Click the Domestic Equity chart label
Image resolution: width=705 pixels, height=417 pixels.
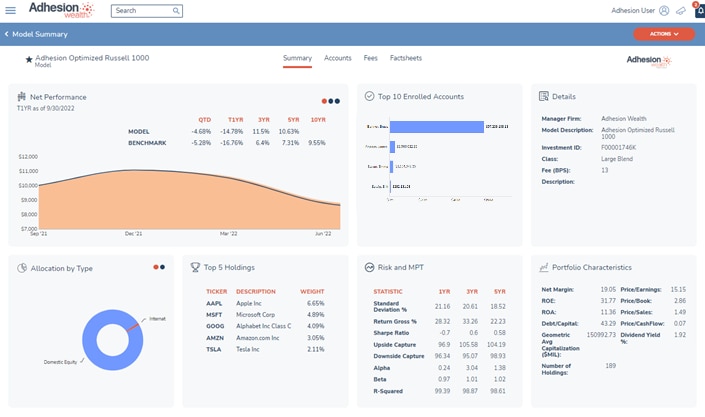(x=60, y=362)
